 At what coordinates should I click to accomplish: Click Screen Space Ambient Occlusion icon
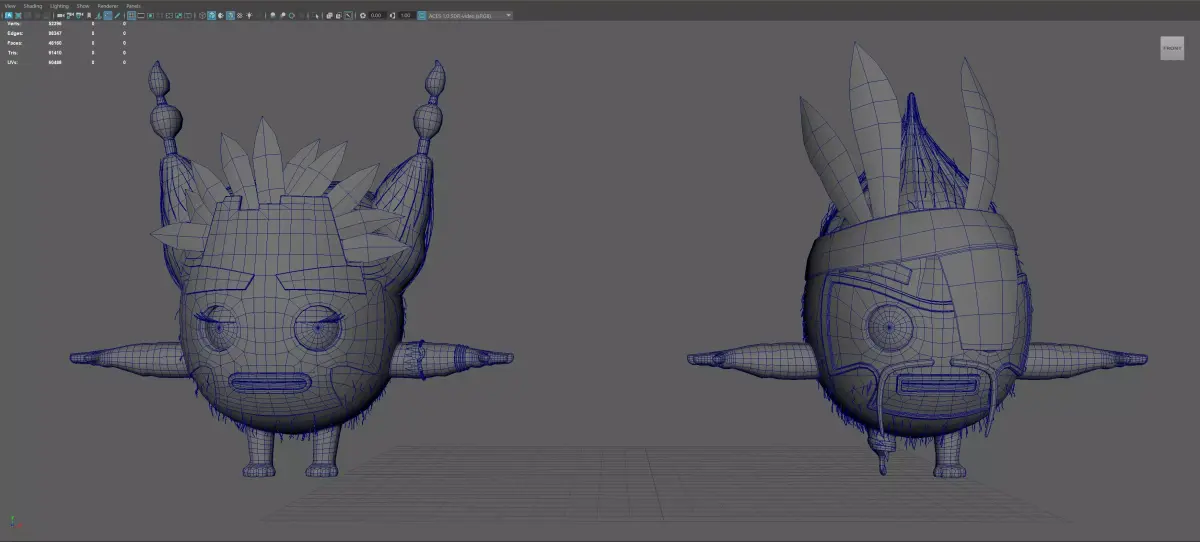[272, 16]
